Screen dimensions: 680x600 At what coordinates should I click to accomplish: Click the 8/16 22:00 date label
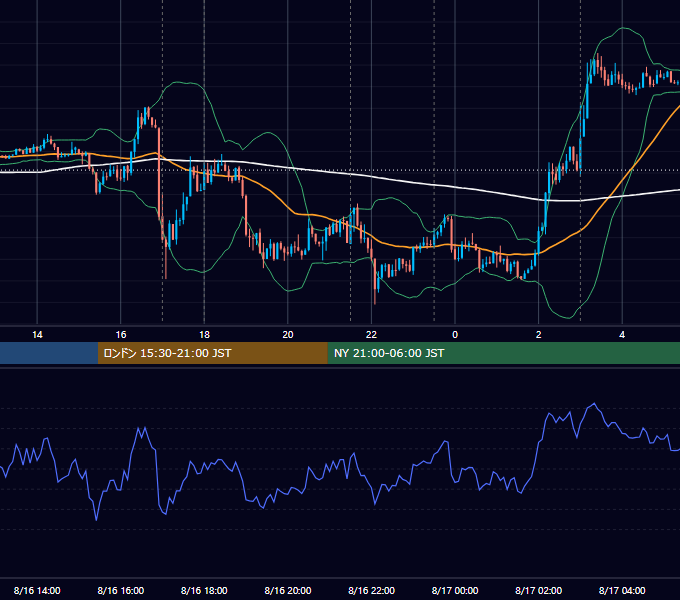click(x=371, y=590)
